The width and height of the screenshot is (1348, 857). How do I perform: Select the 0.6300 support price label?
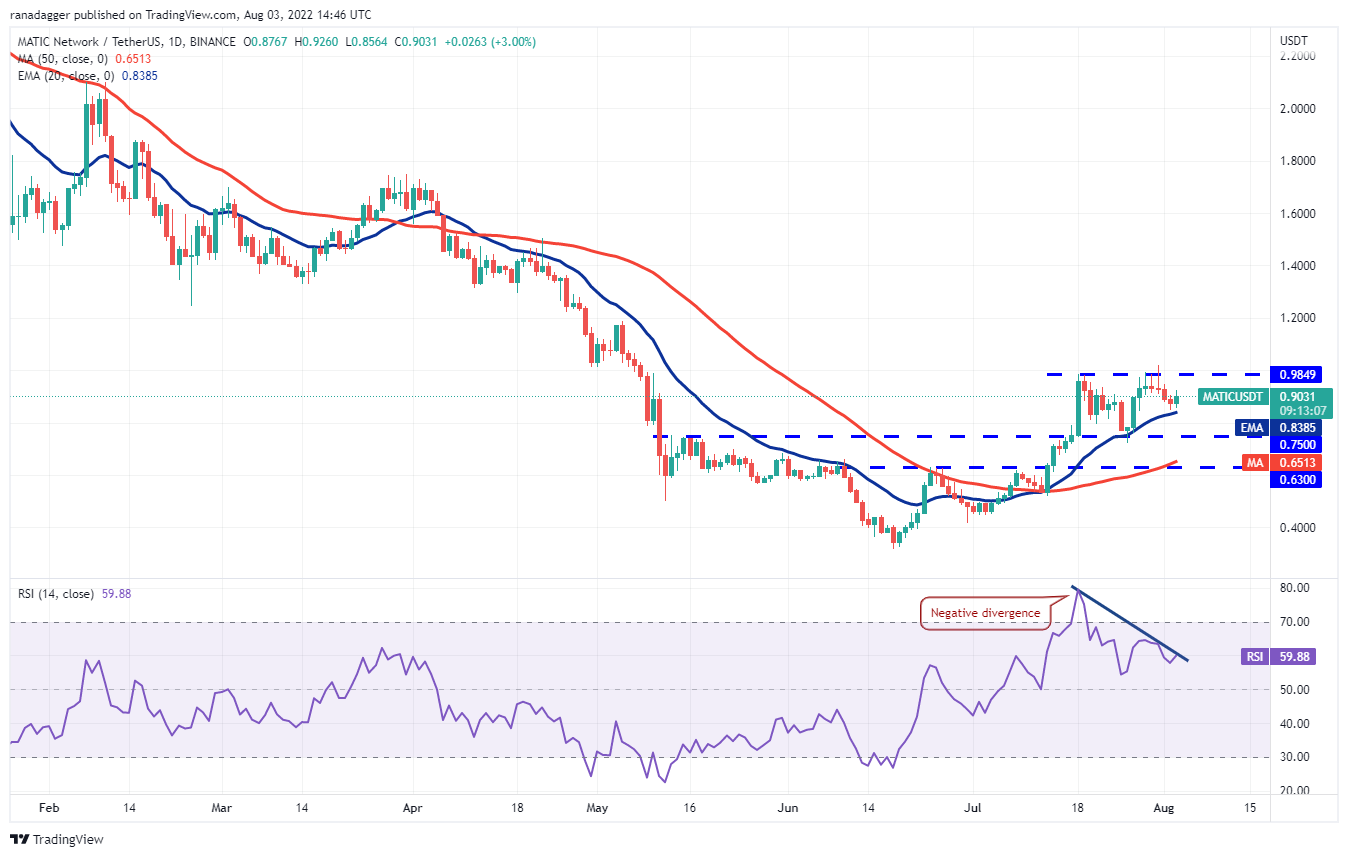pos(1296,479)
